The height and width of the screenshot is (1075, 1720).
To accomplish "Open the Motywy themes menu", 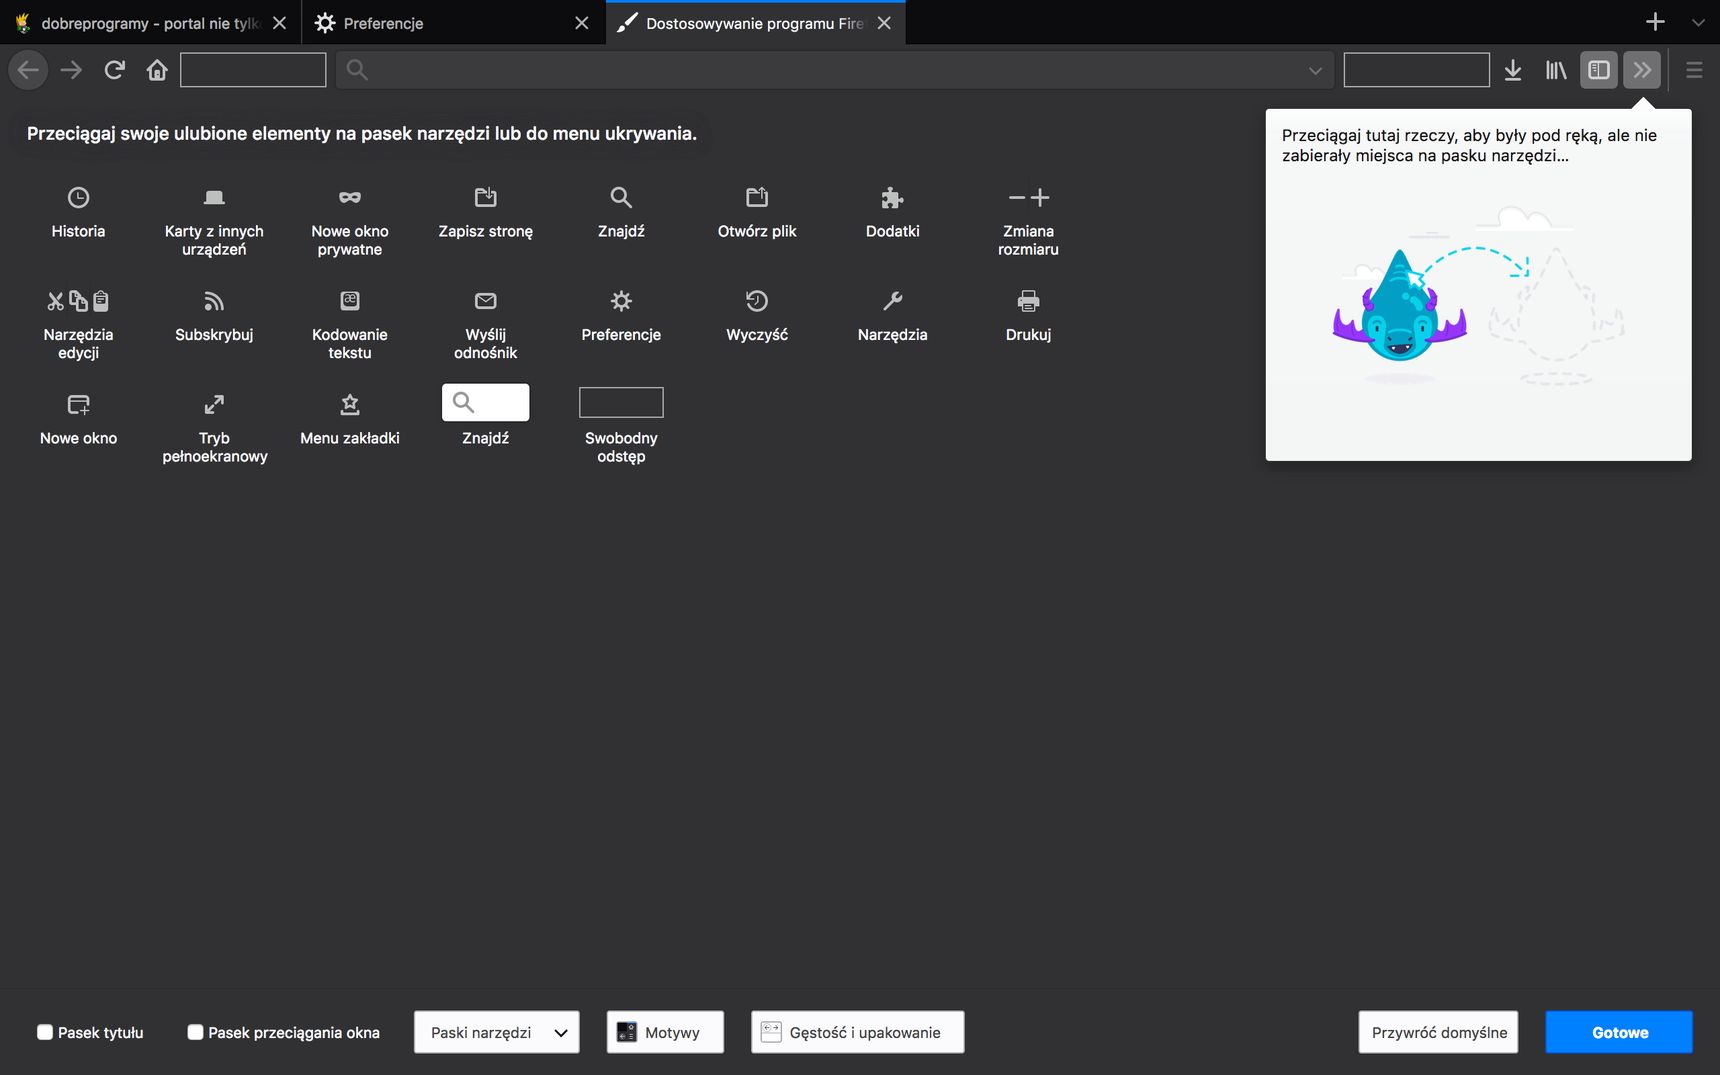I will click(665, 1032).
